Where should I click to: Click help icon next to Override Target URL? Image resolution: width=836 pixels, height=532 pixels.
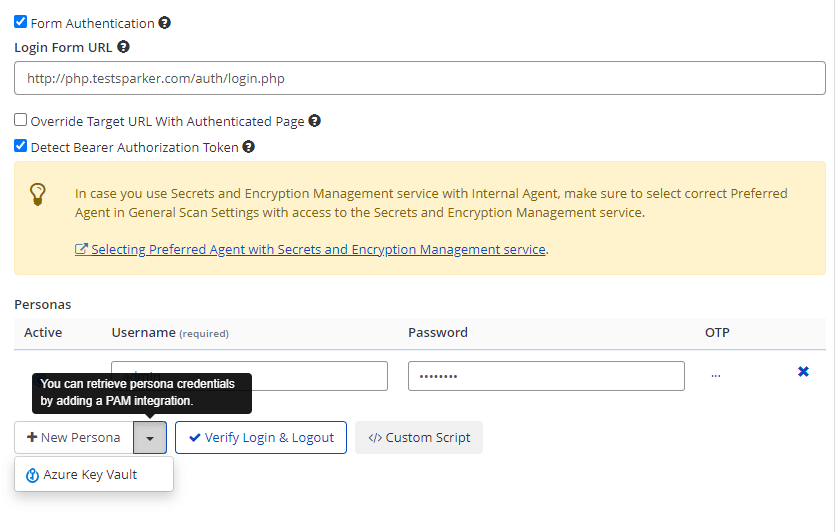(314, 121)
